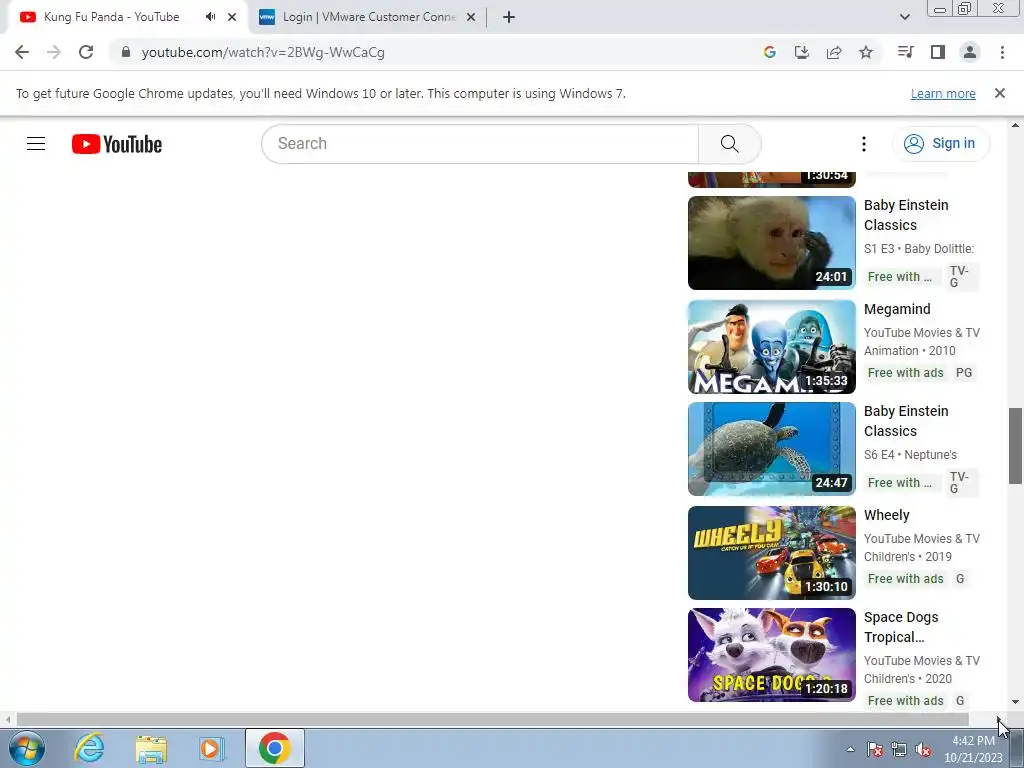Click the Wheely title
Viewport: 1024px width, 768px height.
(886, 515)
